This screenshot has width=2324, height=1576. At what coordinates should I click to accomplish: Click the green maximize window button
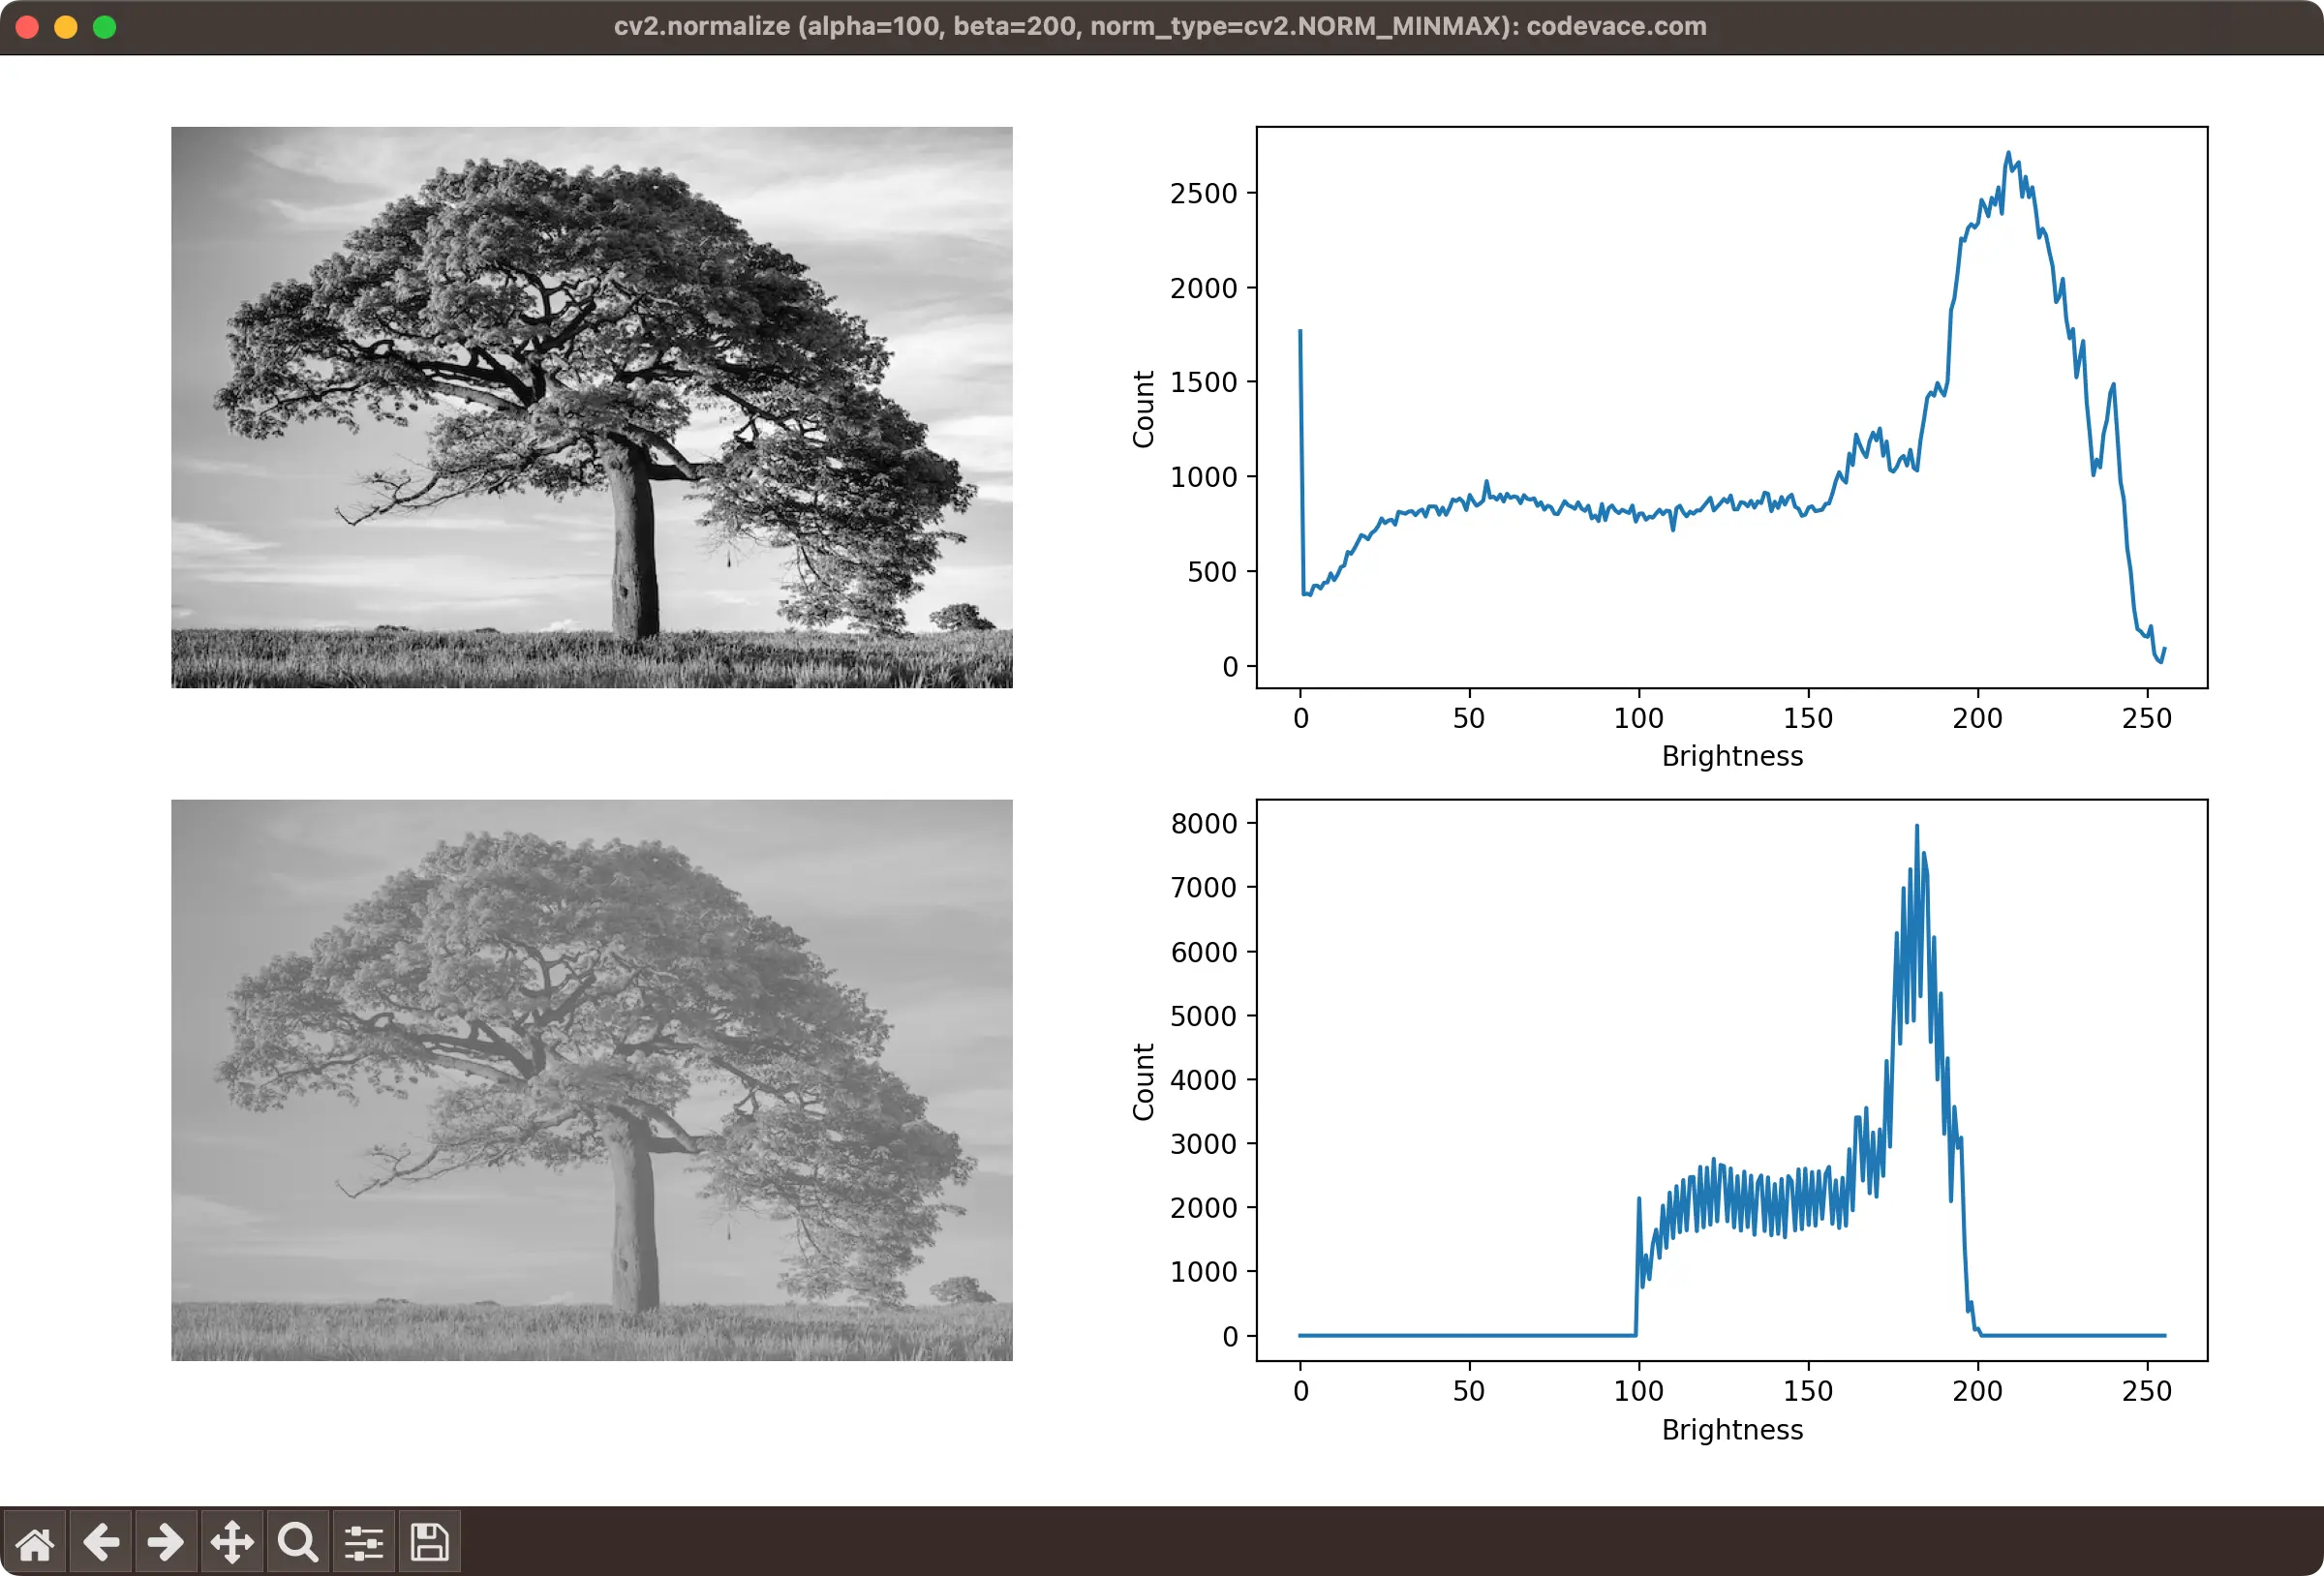click(x=104, y=27)
